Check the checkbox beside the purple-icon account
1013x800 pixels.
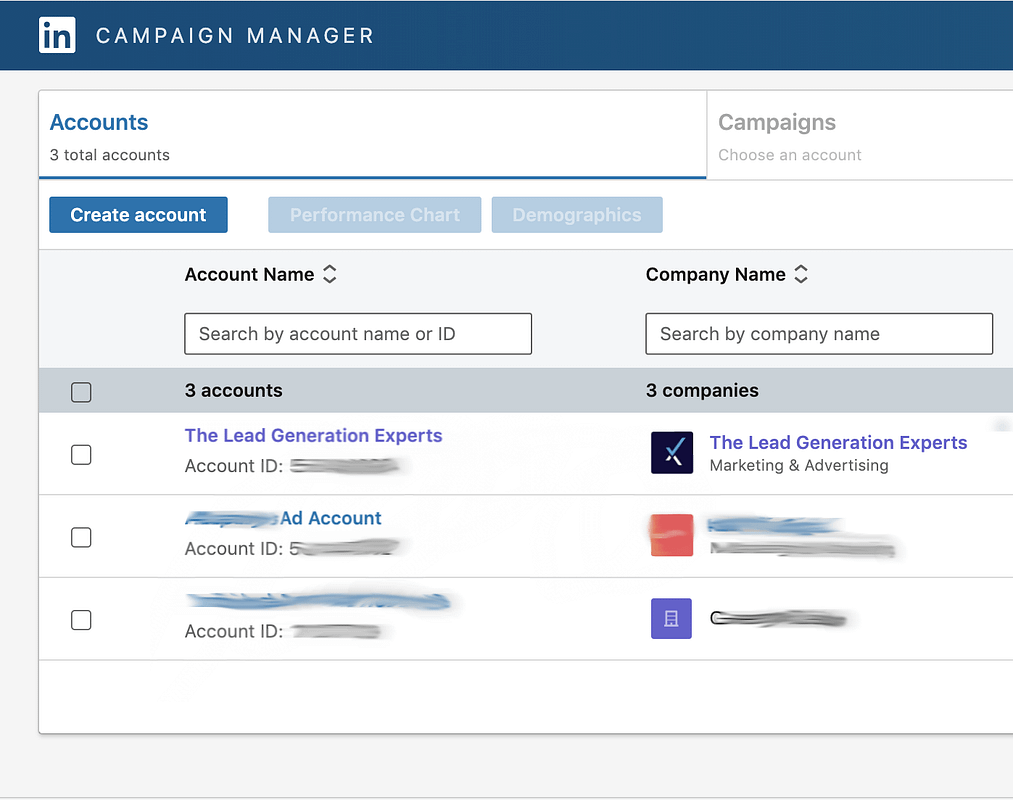pos(81,620)
